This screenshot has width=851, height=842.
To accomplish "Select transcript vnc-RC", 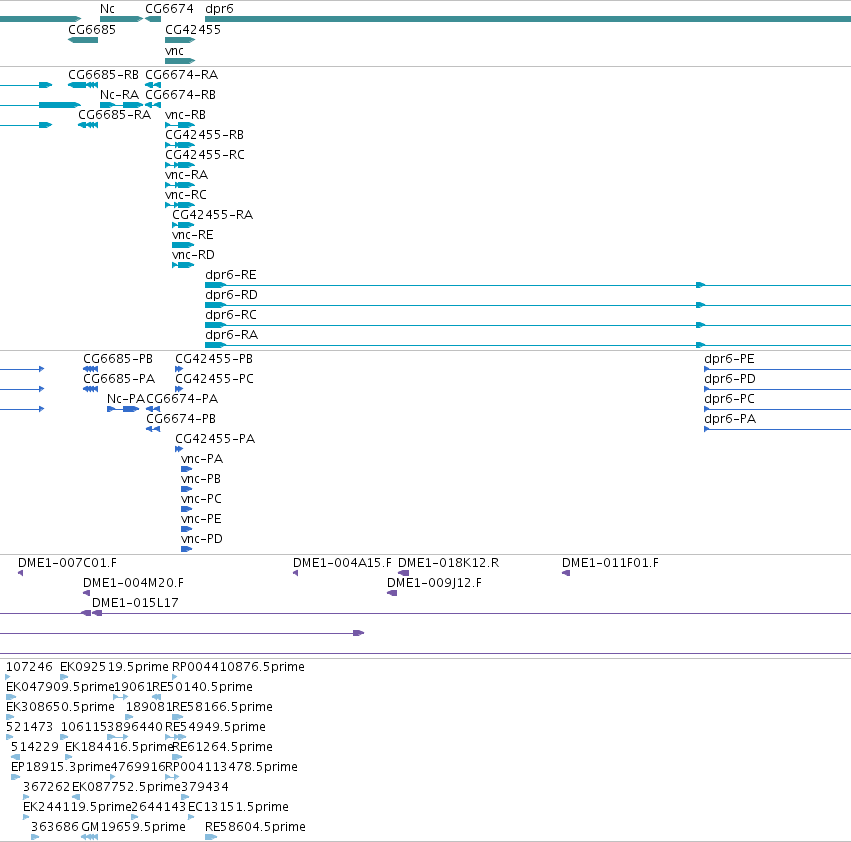I will (x=186, y=194).
